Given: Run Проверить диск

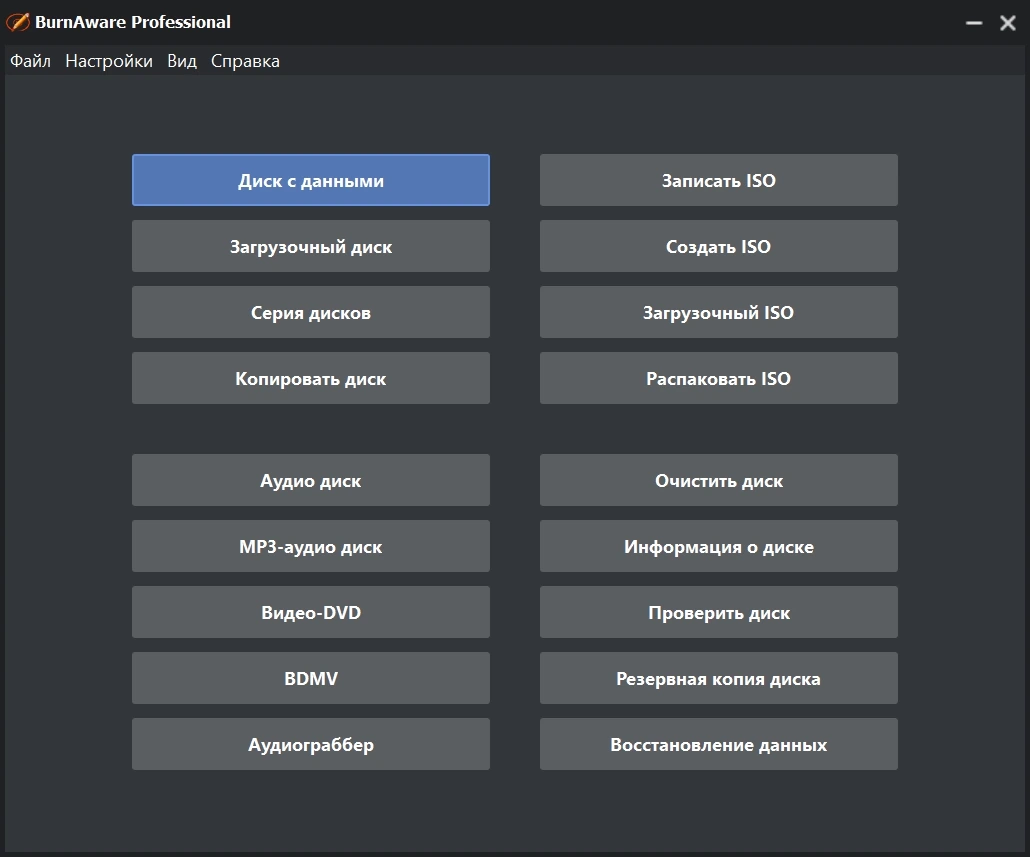Looking at the screenshot, I should coord(719,612).
